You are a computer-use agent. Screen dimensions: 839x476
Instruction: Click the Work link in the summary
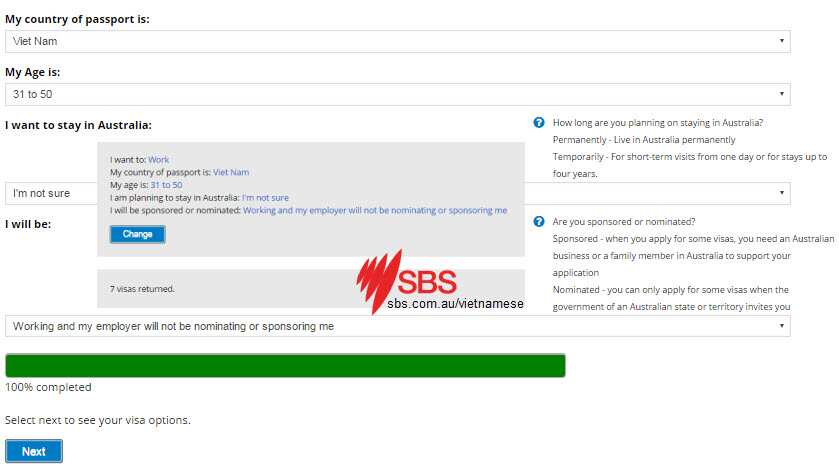159,159
